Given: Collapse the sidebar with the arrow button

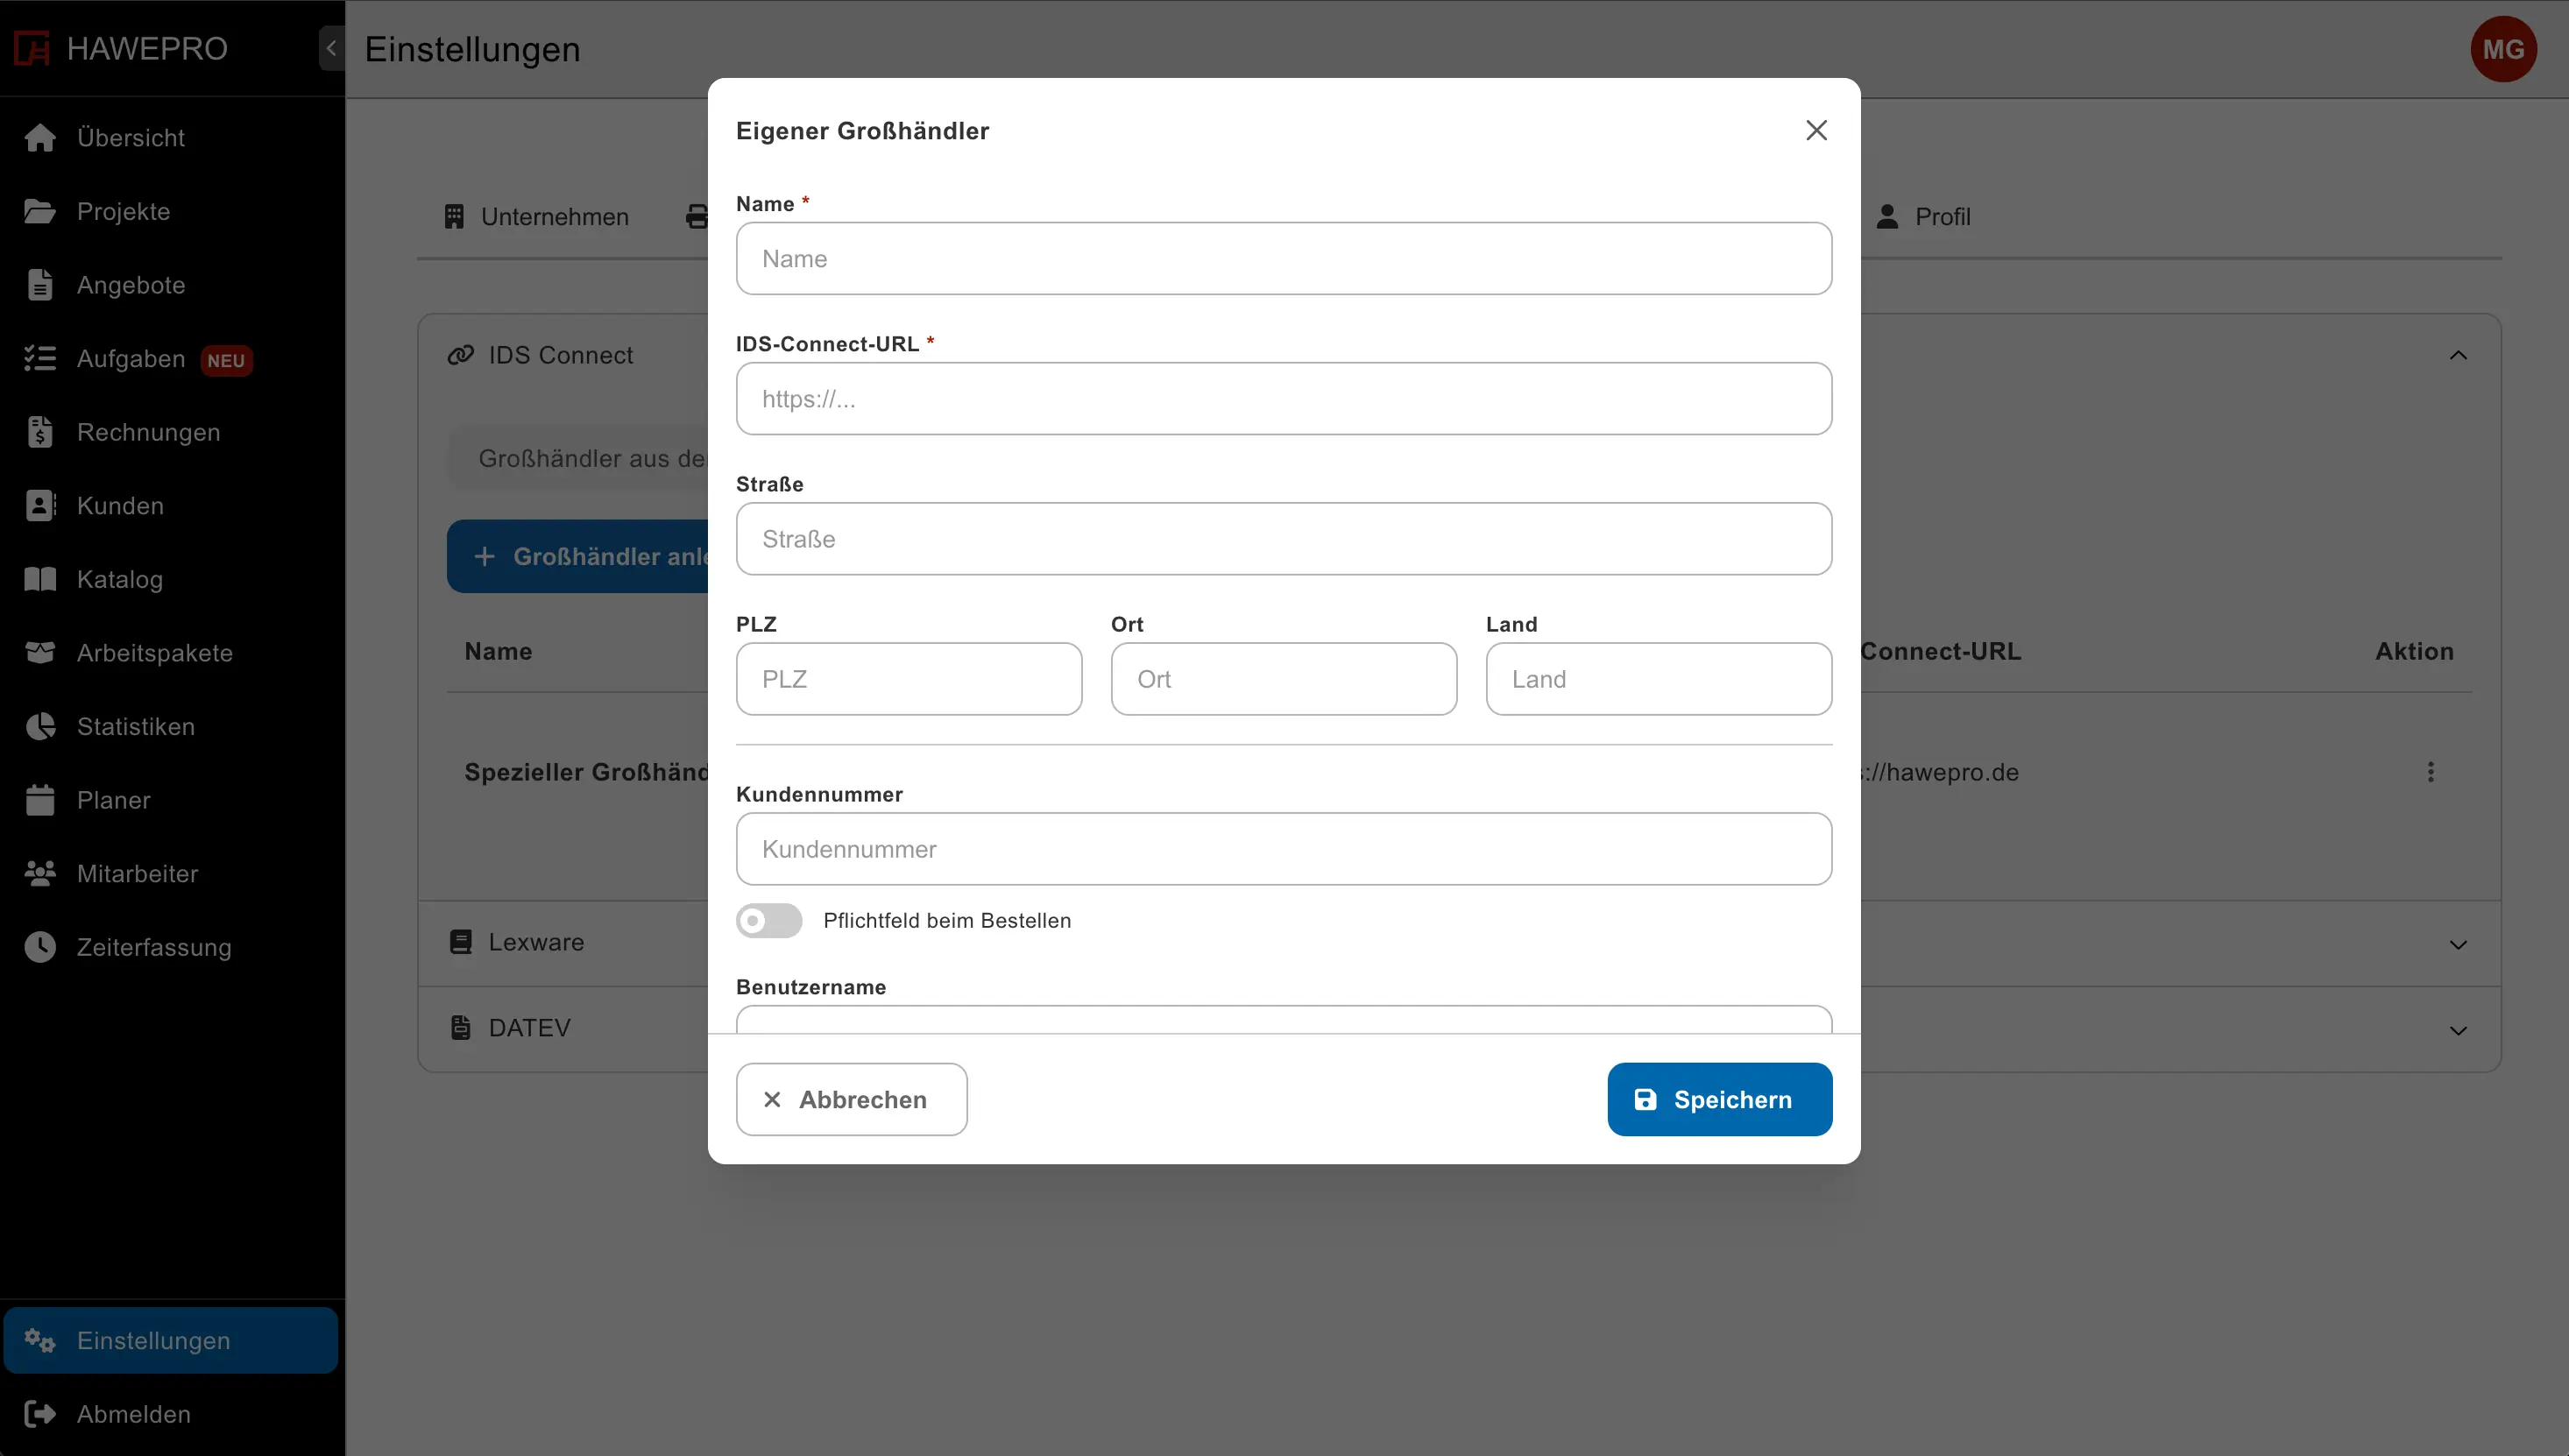Looking at the screenshot, I should 331,48.
